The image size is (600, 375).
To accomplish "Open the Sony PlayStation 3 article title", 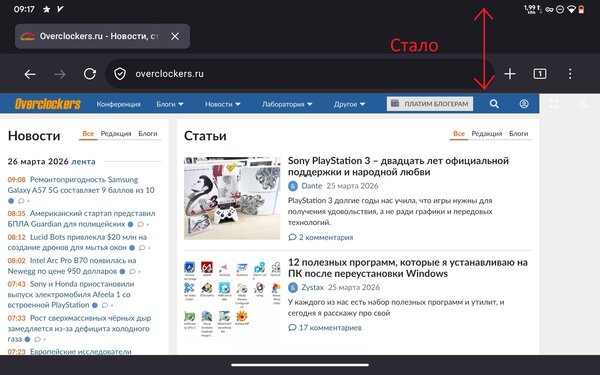I will tap(398, 166).
